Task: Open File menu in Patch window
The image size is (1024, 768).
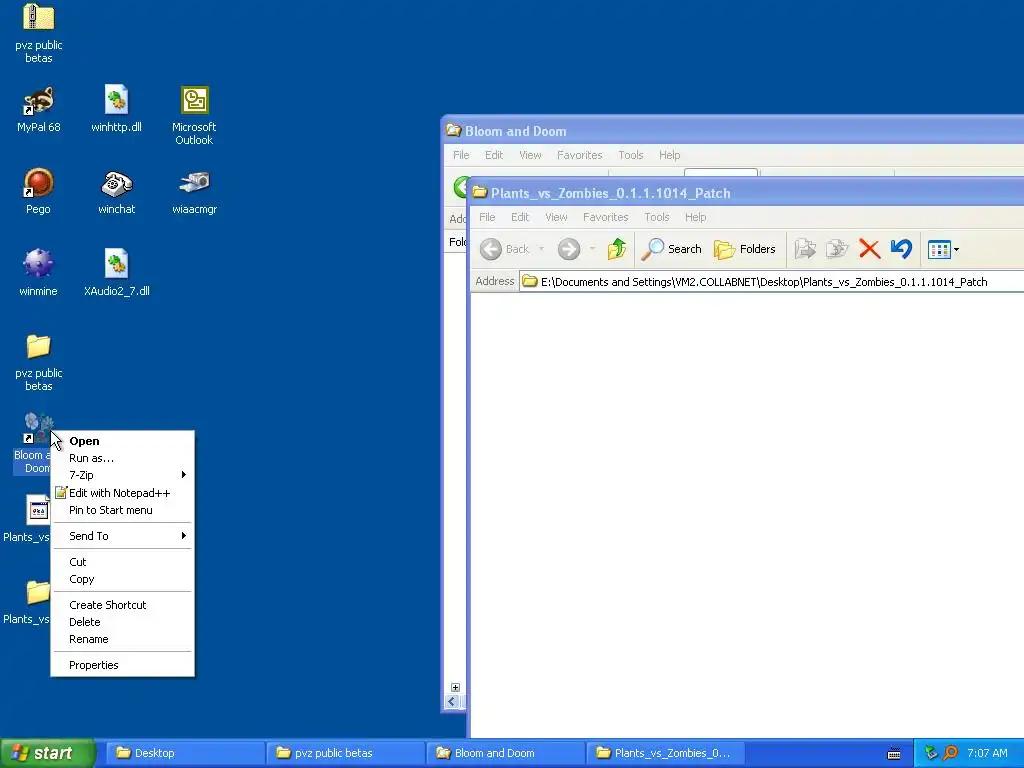Action: pos(487,217)
